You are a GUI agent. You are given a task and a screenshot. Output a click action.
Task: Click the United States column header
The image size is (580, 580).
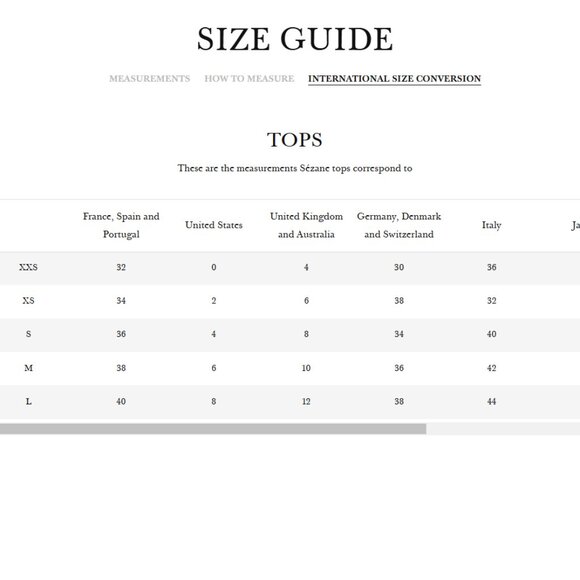pos(214,225)
